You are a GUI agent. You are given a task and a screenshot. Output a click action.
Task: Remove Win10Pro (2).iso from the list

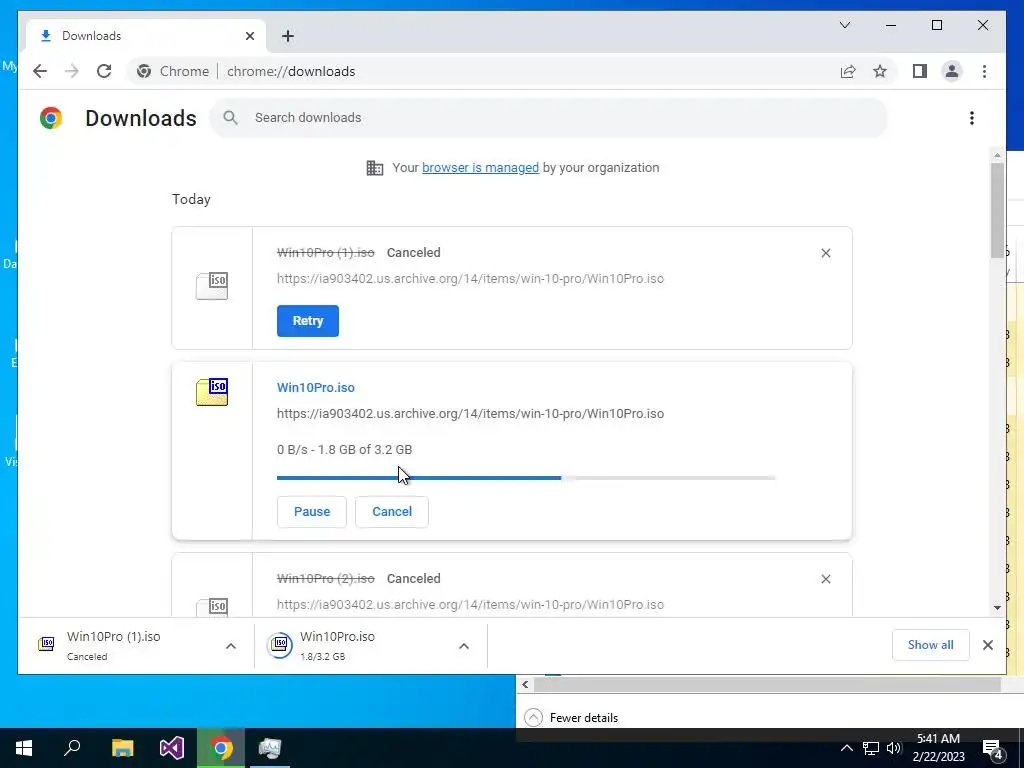click(825, 579)
